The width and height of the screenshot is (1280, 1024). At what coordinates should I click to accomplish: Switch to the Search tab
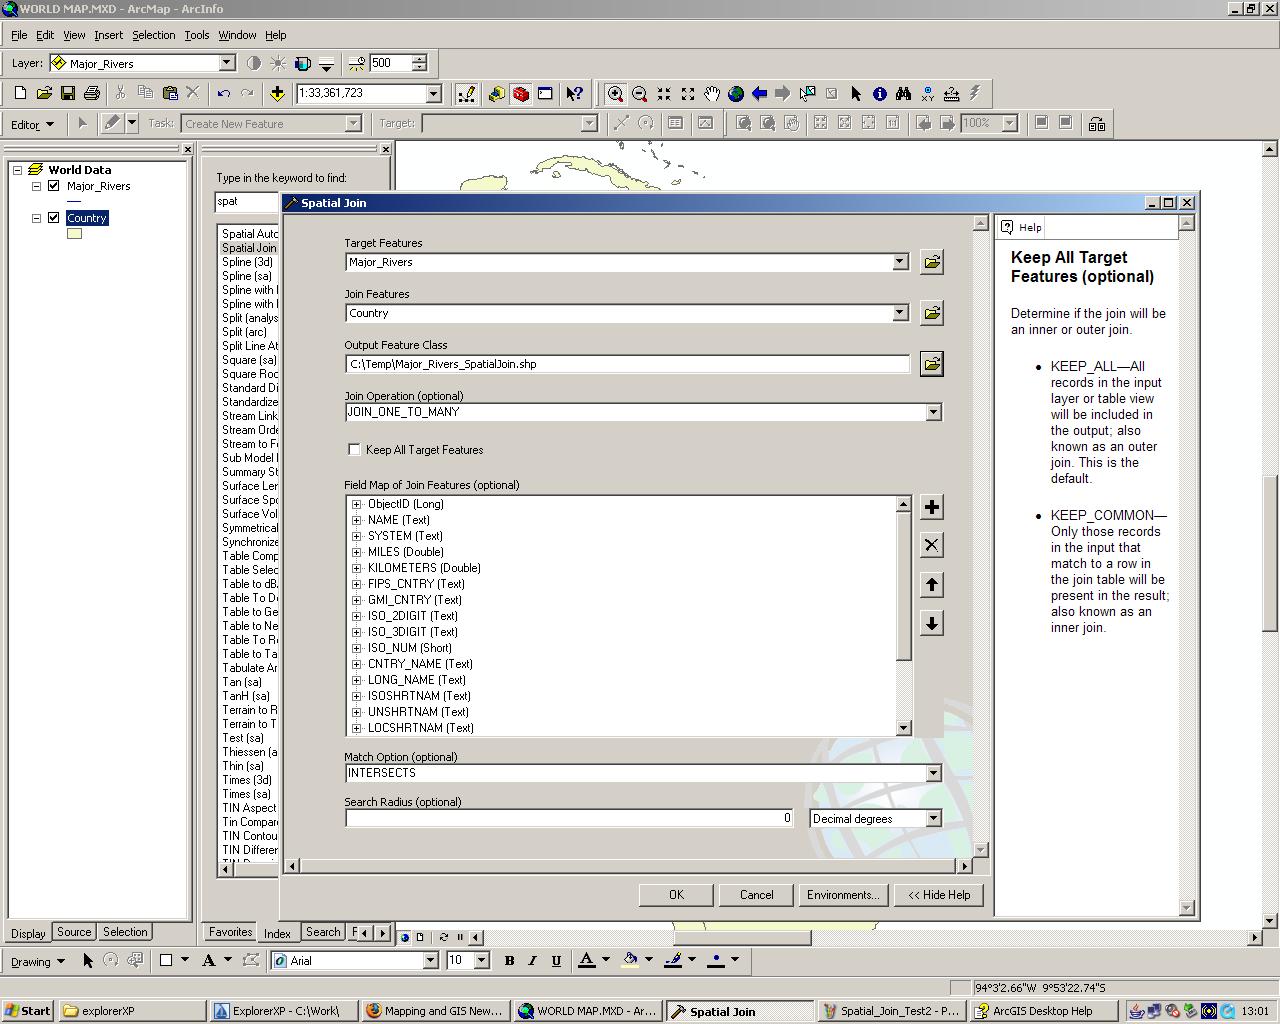pos(323,932)
